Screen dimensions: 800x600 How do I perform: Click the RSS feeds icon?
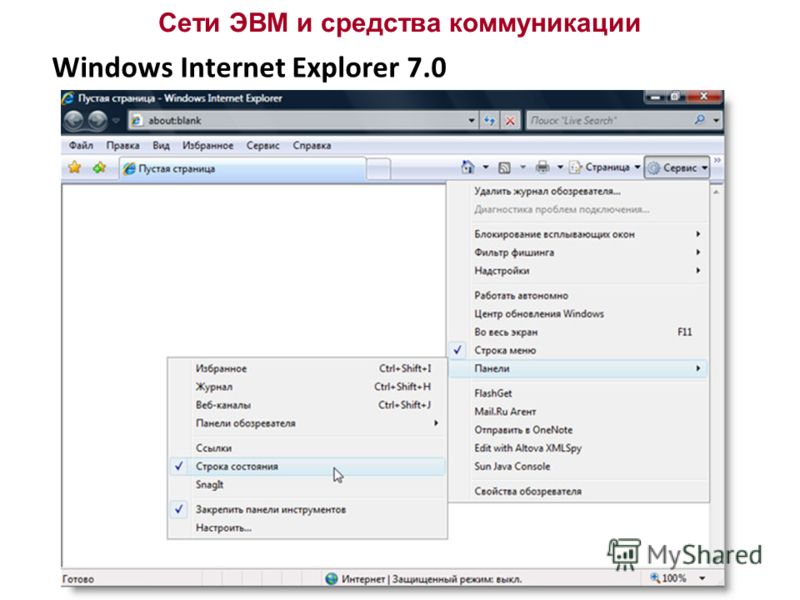(x=505, y=167)
